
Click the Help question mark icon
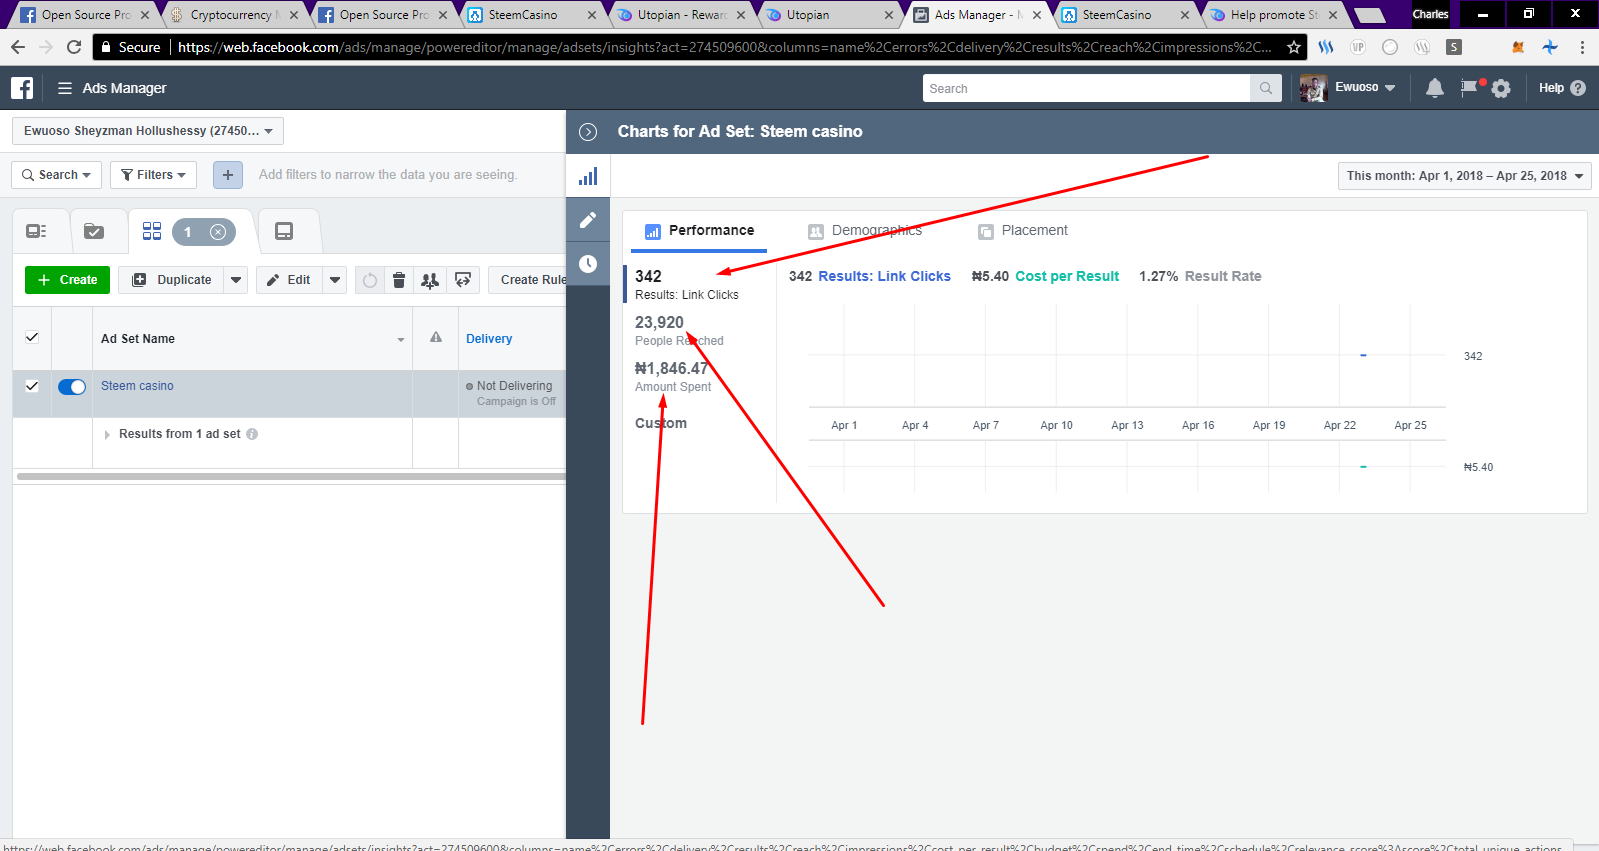tap(1578, 88)
